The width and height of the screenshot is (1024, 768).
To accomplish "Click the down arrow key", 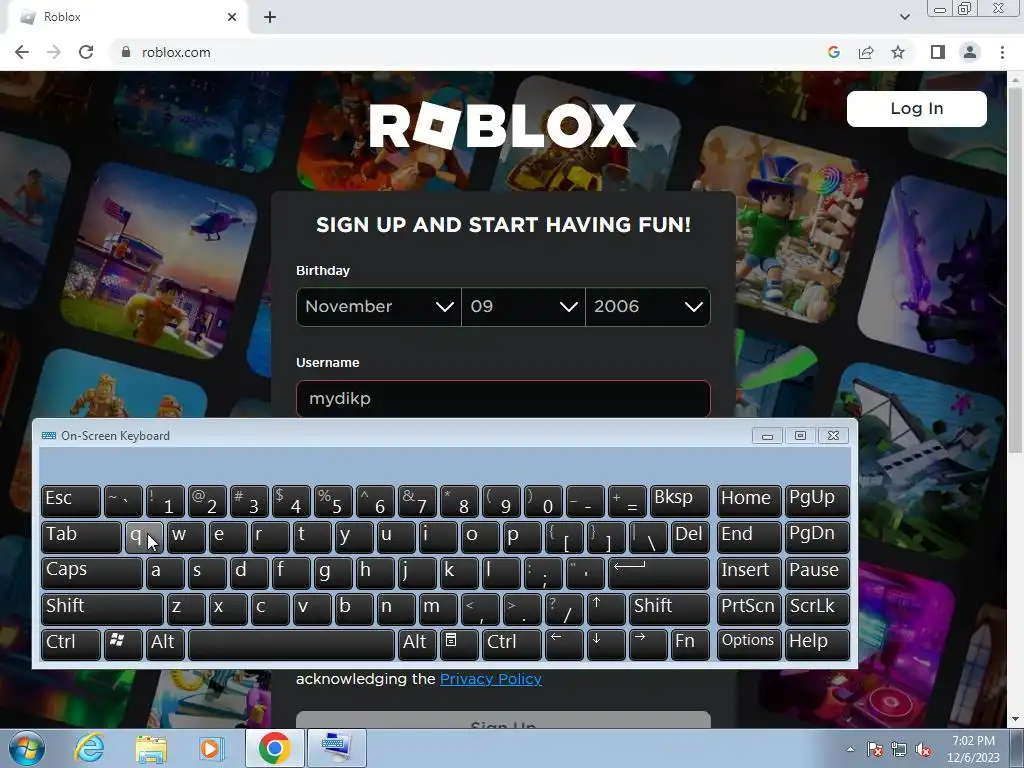I will click(x=606, y=644).
